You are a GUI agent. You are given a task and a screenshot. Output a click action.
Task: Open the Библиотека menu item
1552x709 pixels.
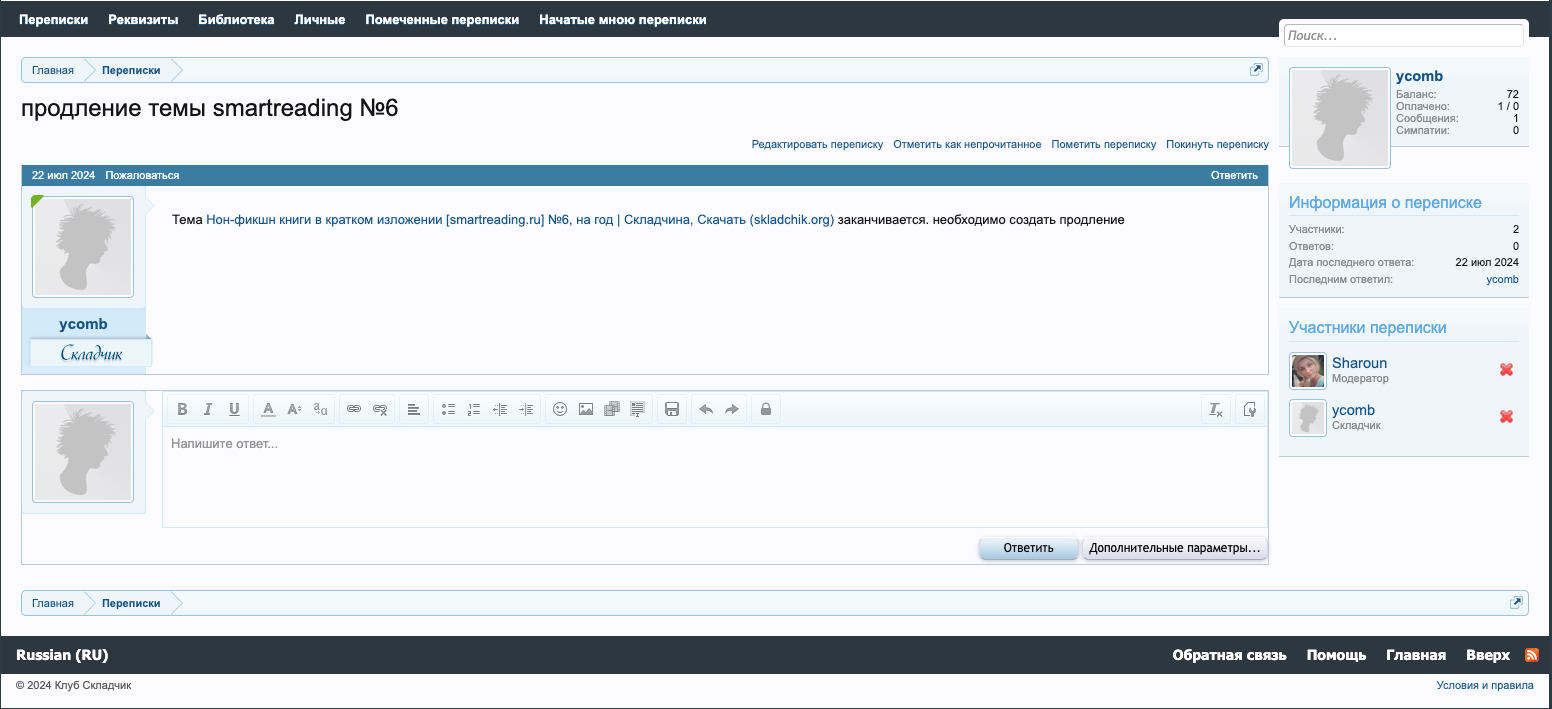tap(236, 19)
